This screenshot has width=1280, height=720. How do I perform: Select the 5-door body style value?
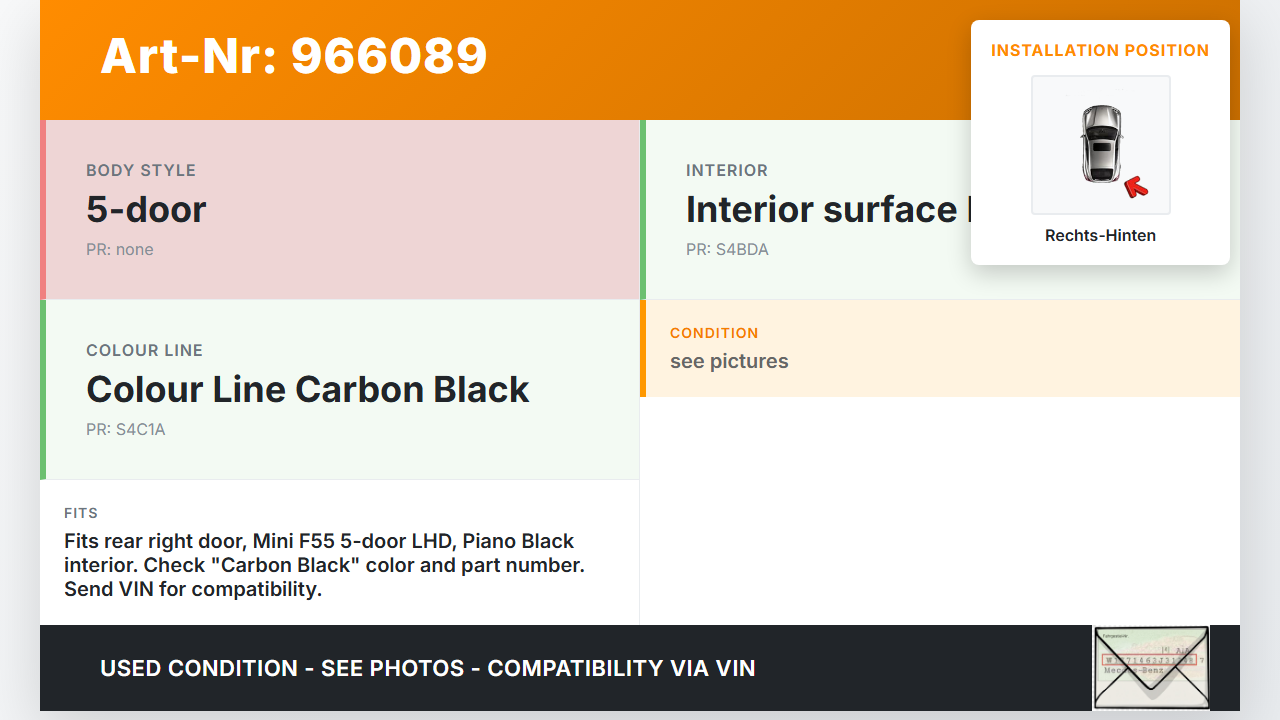click(146, 209)
